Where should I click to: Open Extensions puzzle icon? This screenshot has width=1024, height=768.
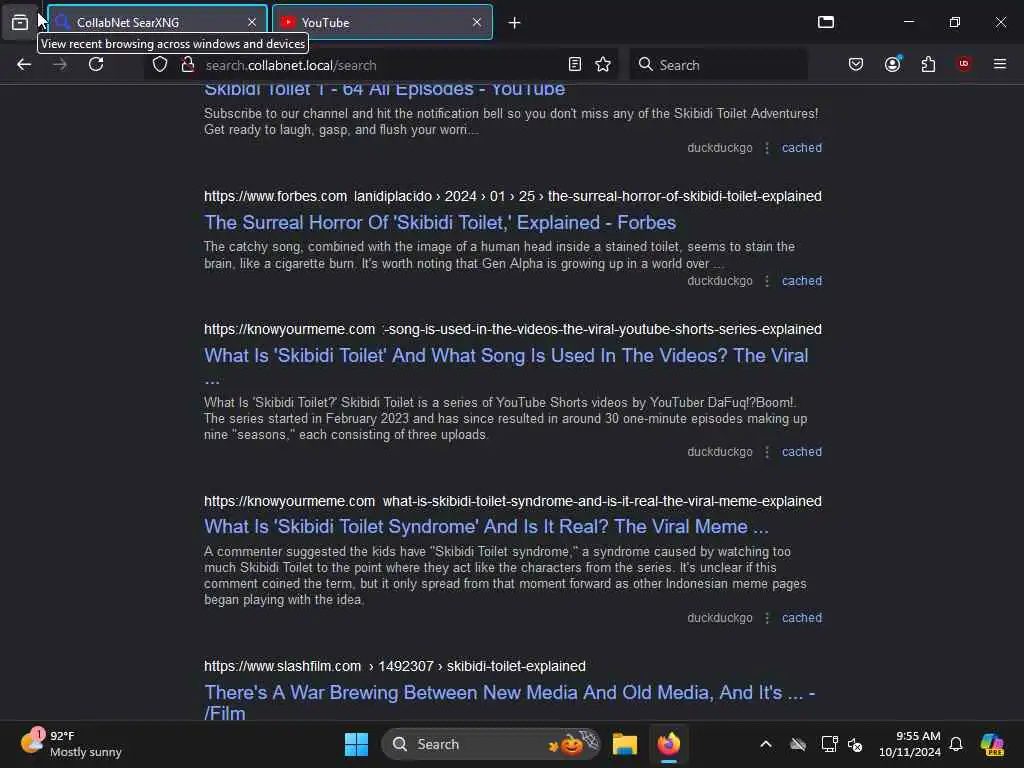(x=928, y=64)
